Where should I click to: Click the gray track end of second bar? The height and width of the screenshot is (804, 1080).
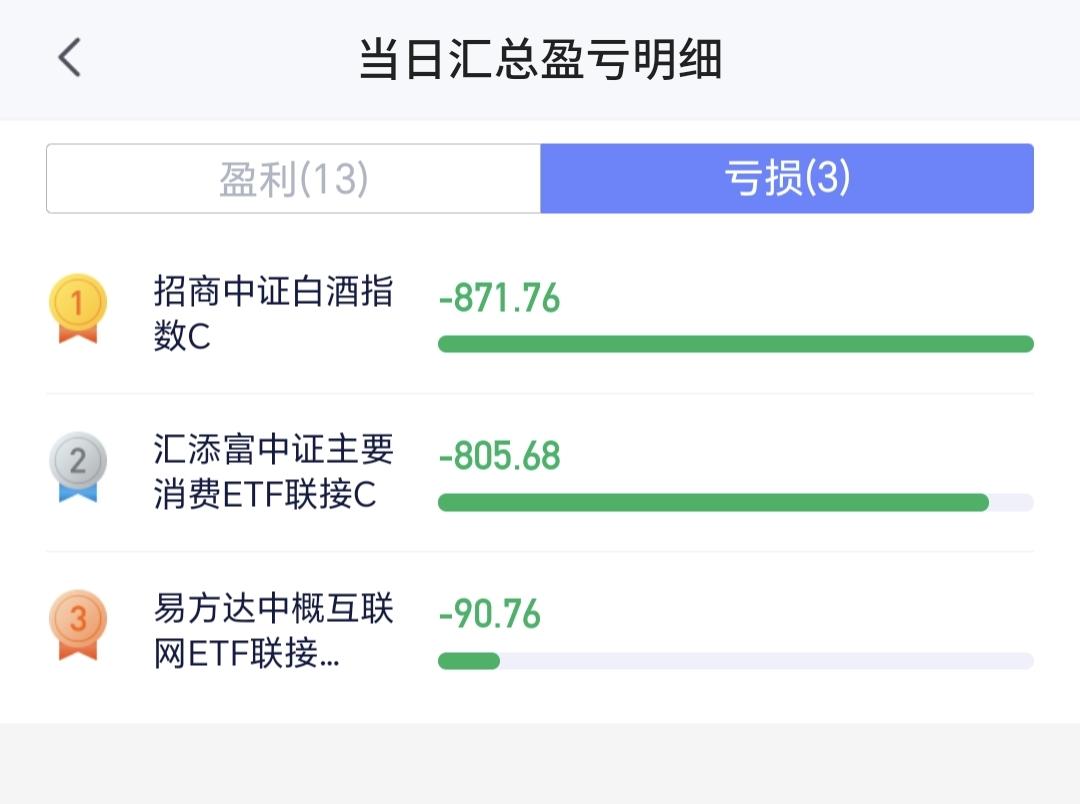1012,502
